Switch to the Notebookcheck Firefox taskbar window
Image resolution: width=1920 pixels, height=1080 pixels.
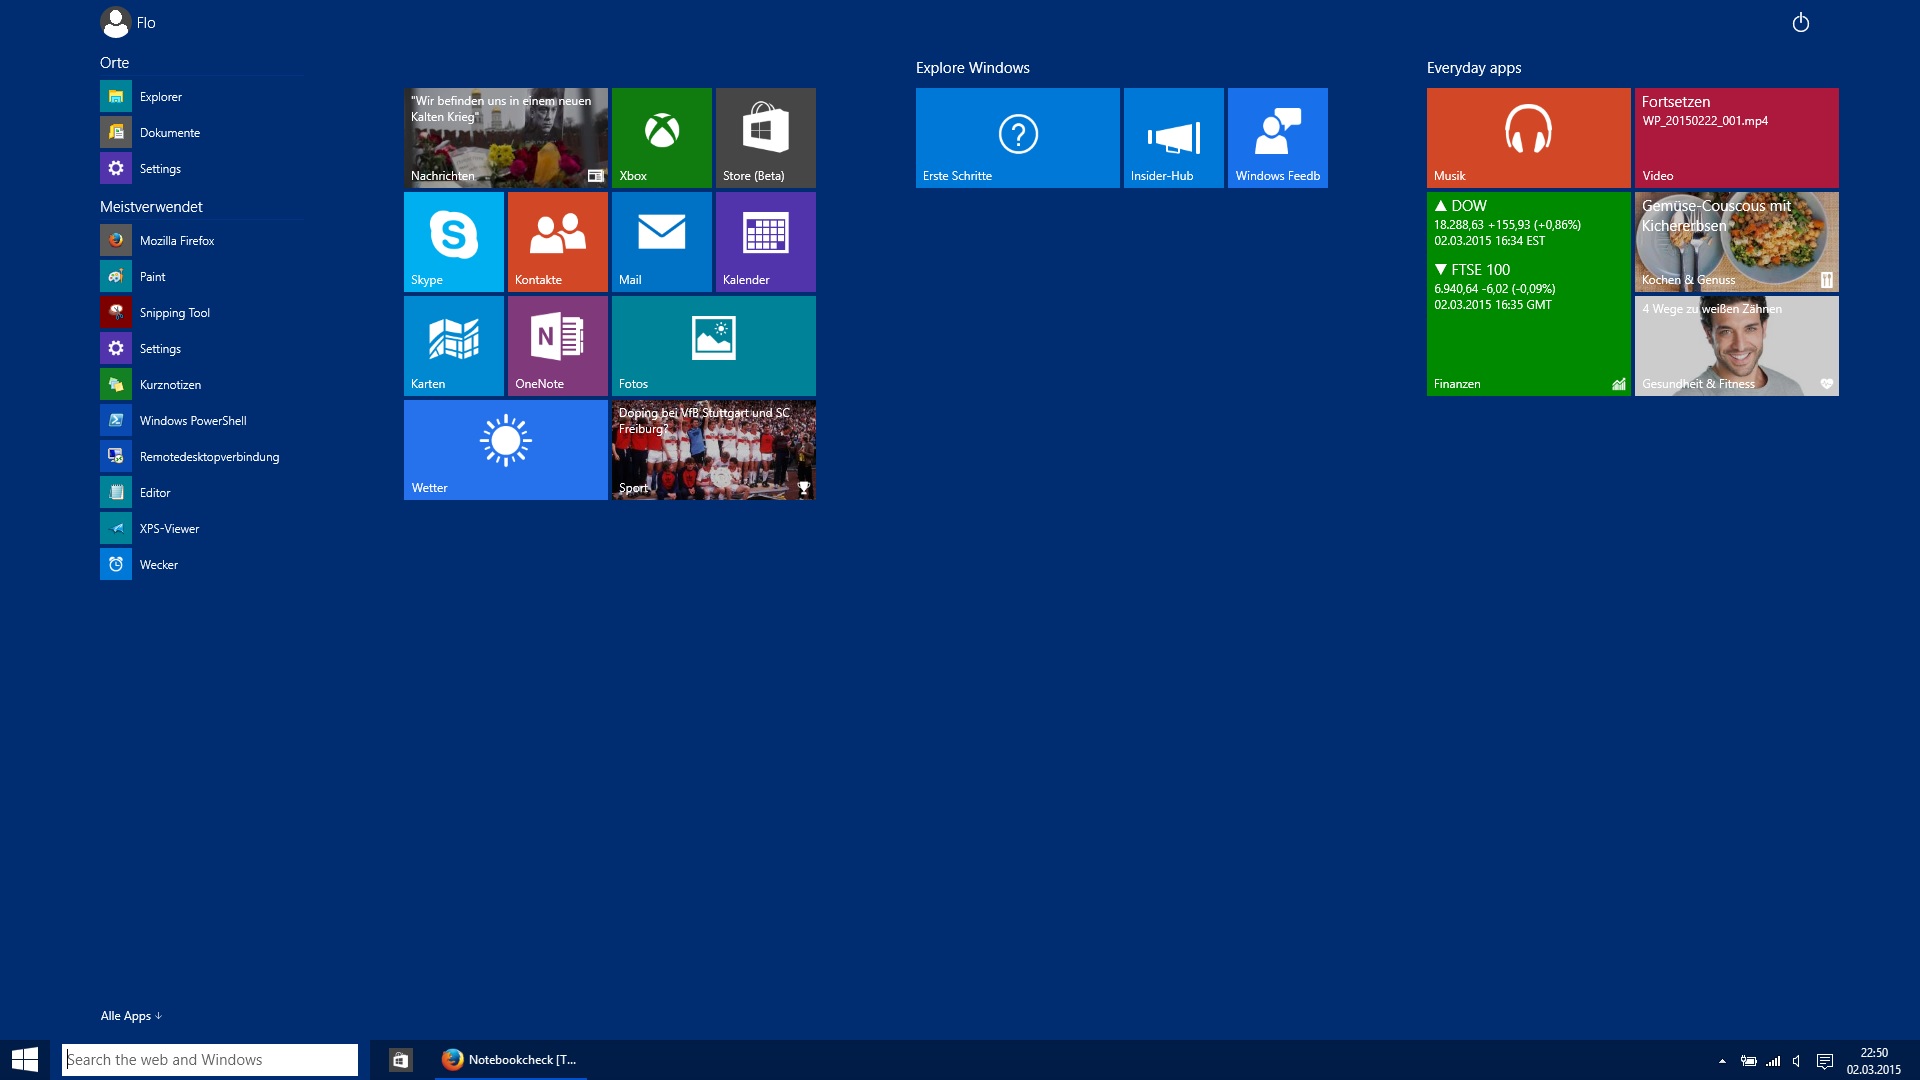click(x=511, y=1060)
